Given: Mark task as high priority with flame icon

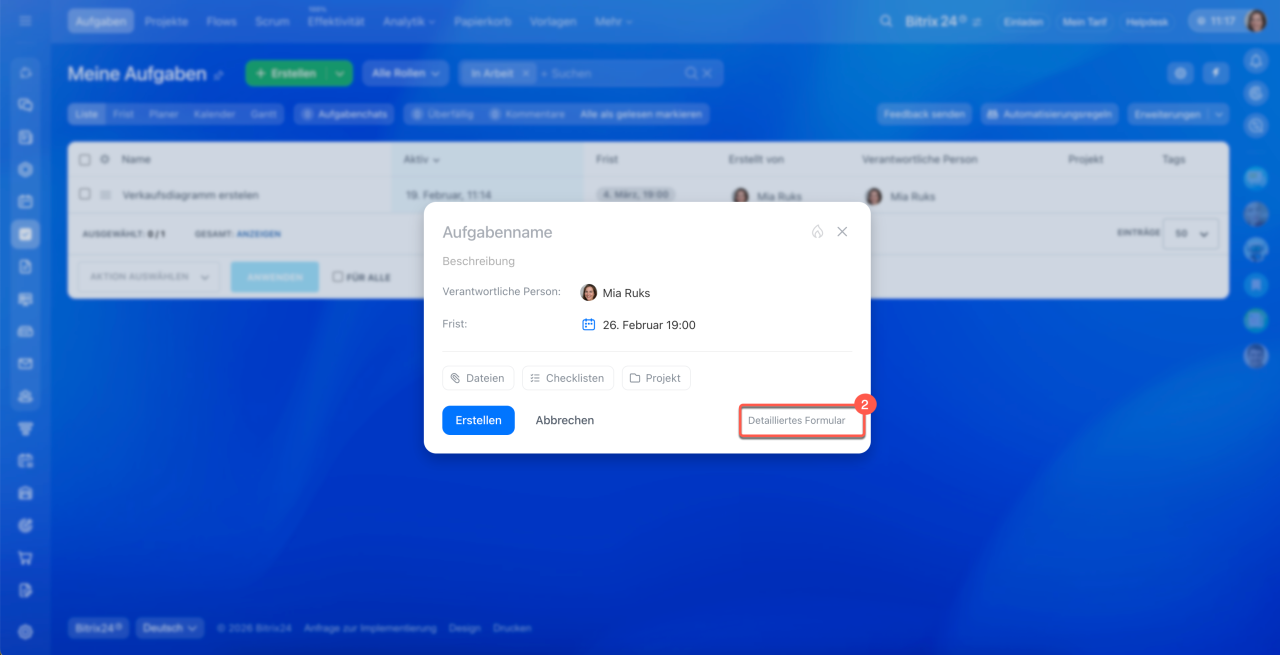Looking at the screenshot, I should pyautogui.click(x=817, y=232).
